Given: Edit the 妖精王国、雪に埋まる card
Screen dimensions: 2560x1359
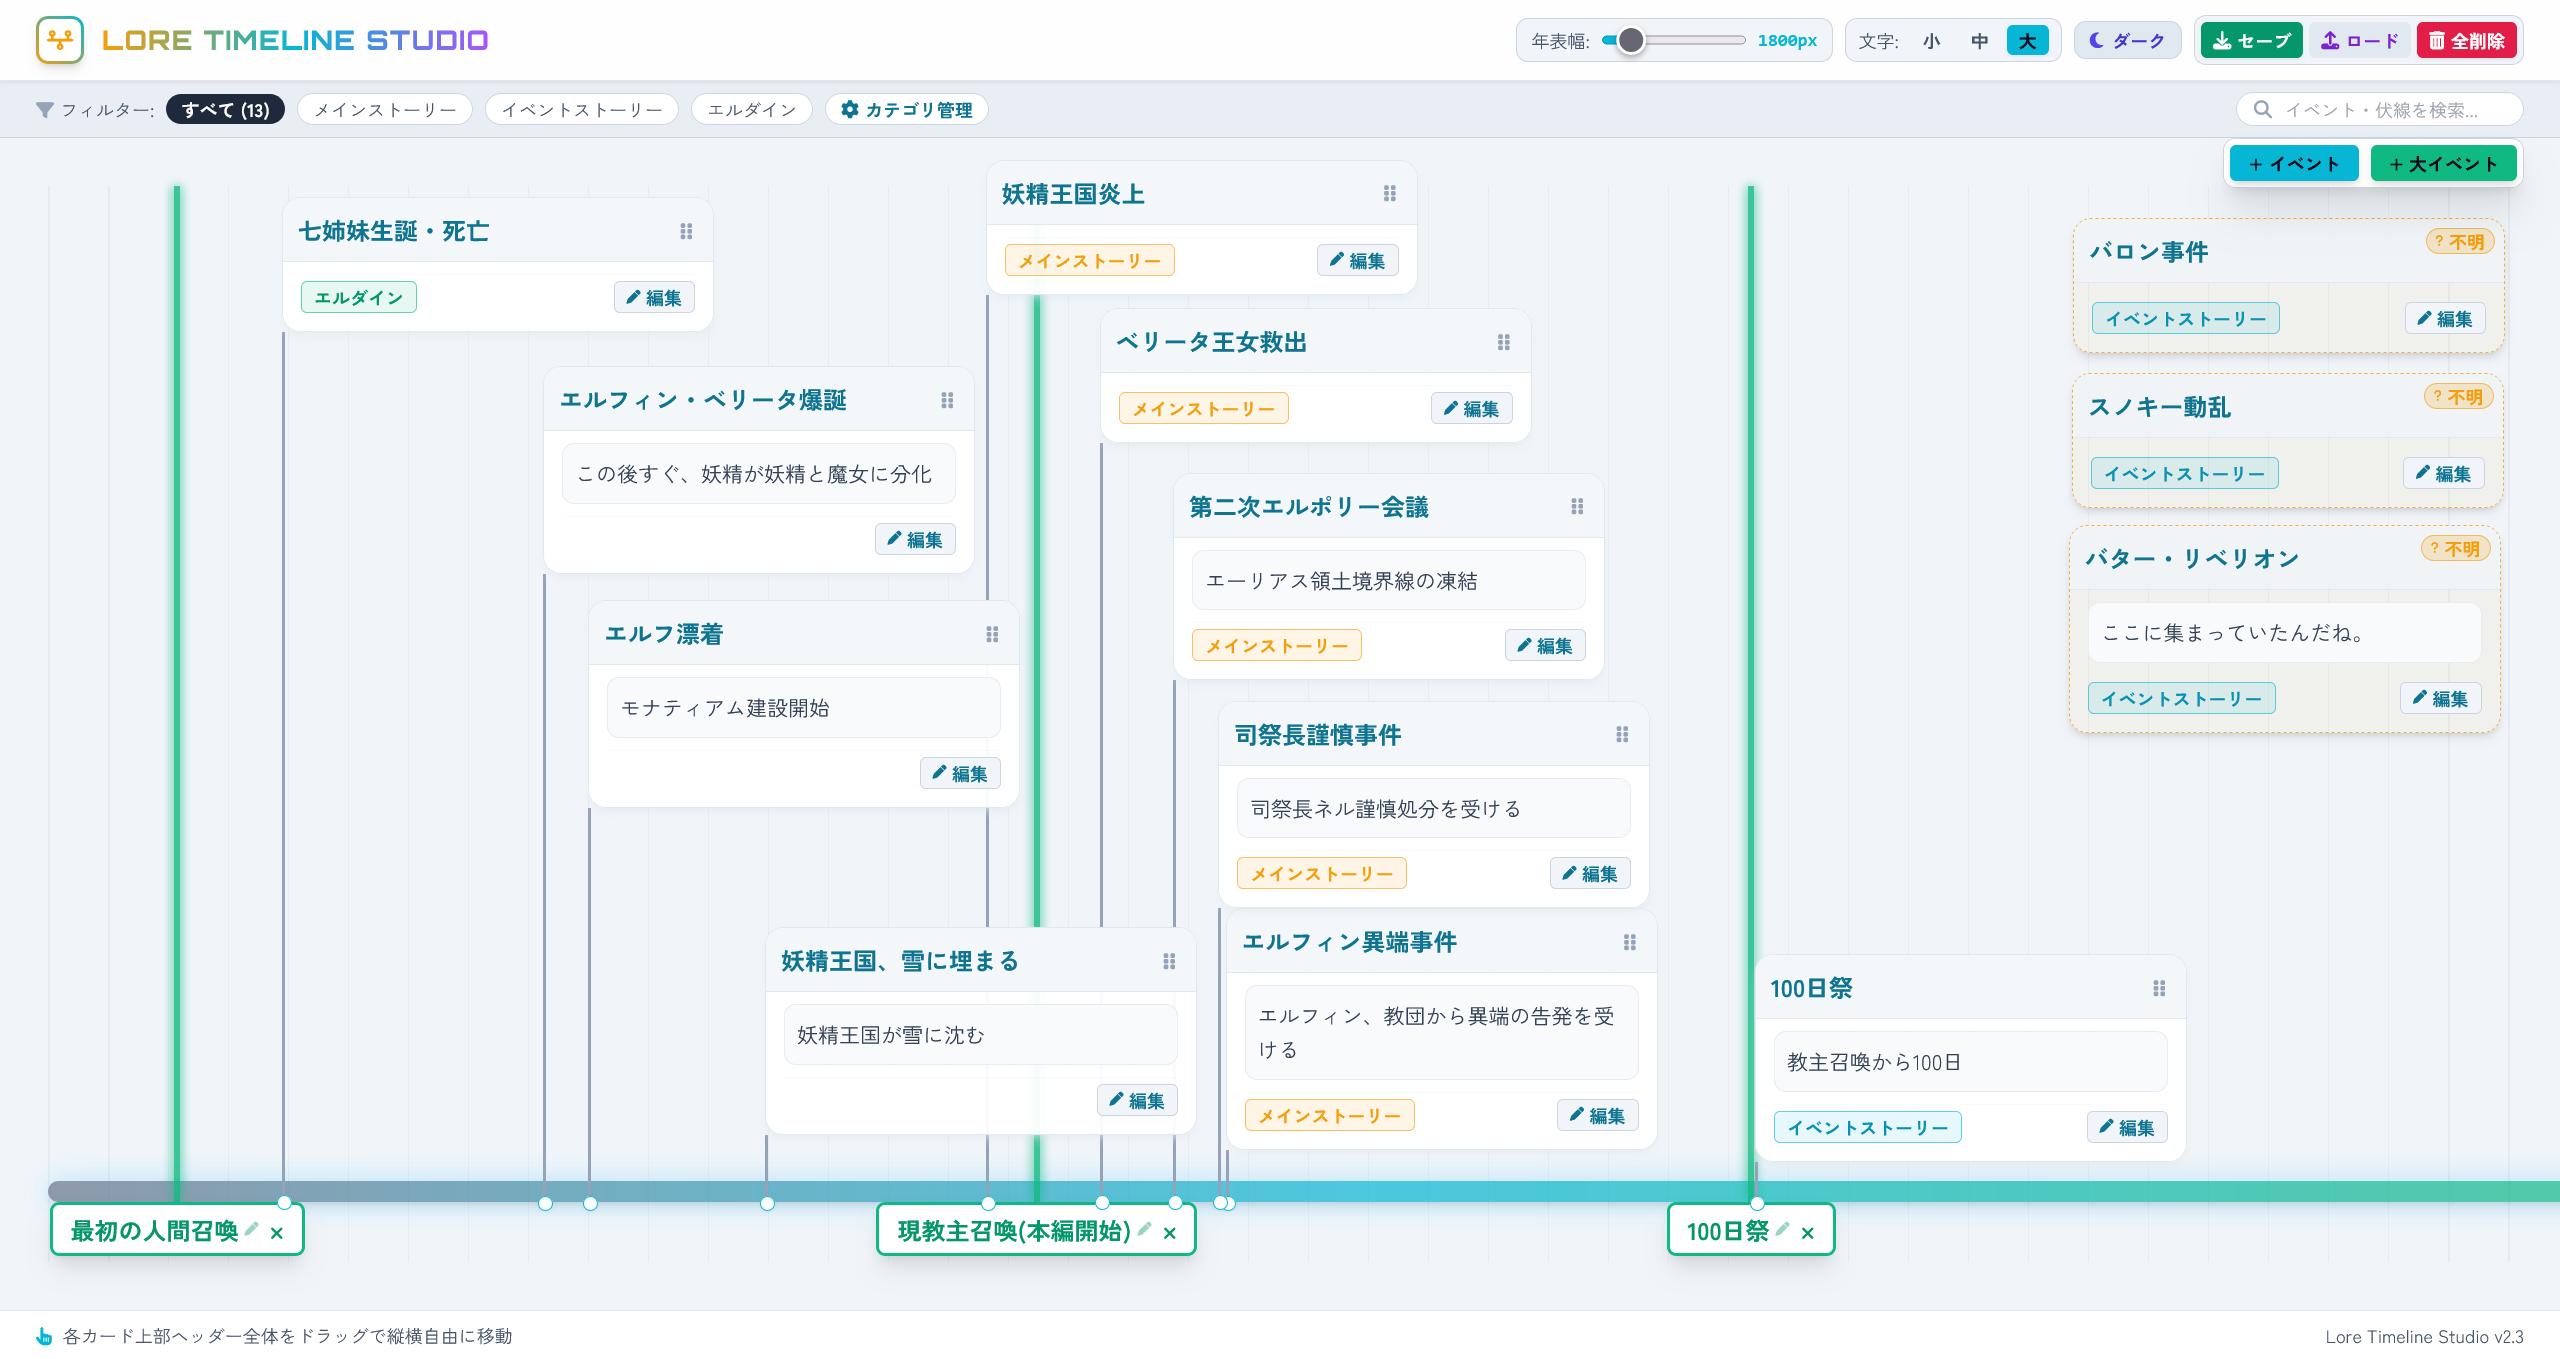Looking at the screenshot, I should click(1137, 1100).
